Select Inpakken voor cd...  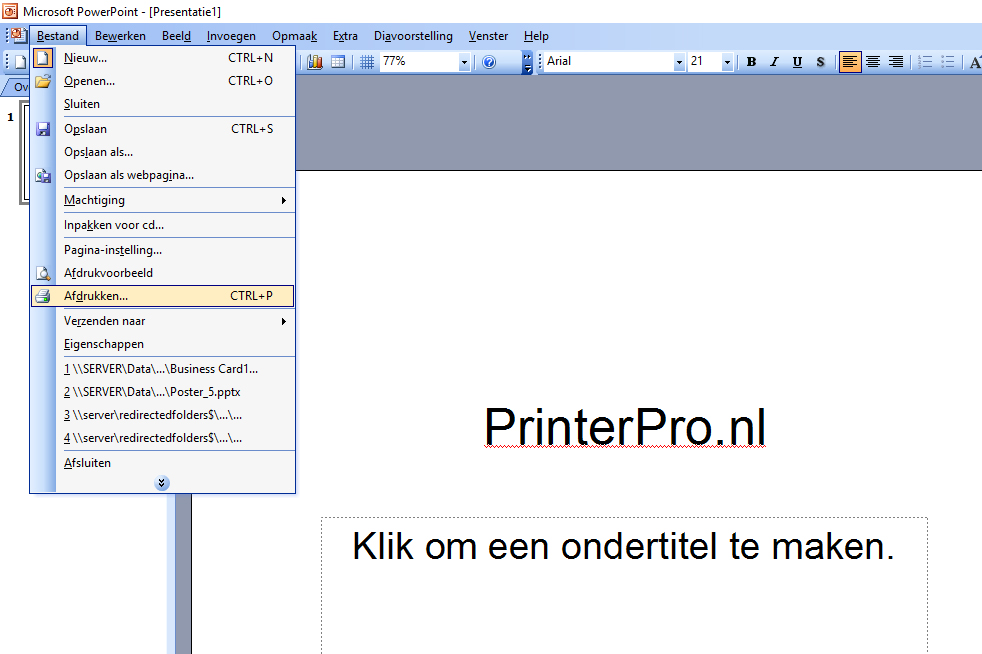tap(162, 225)
